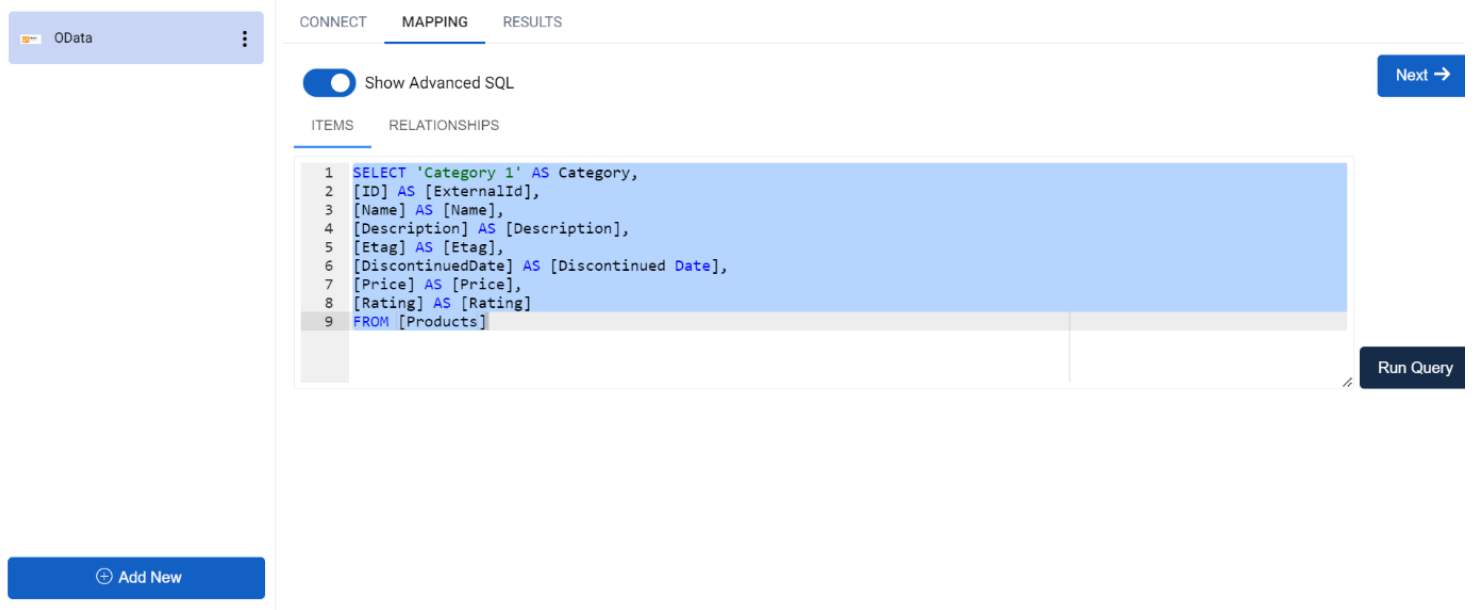Open the three-dot menu on the OData card
The height and width of the screenshot is (610, 1478).
tap(245, 37)
